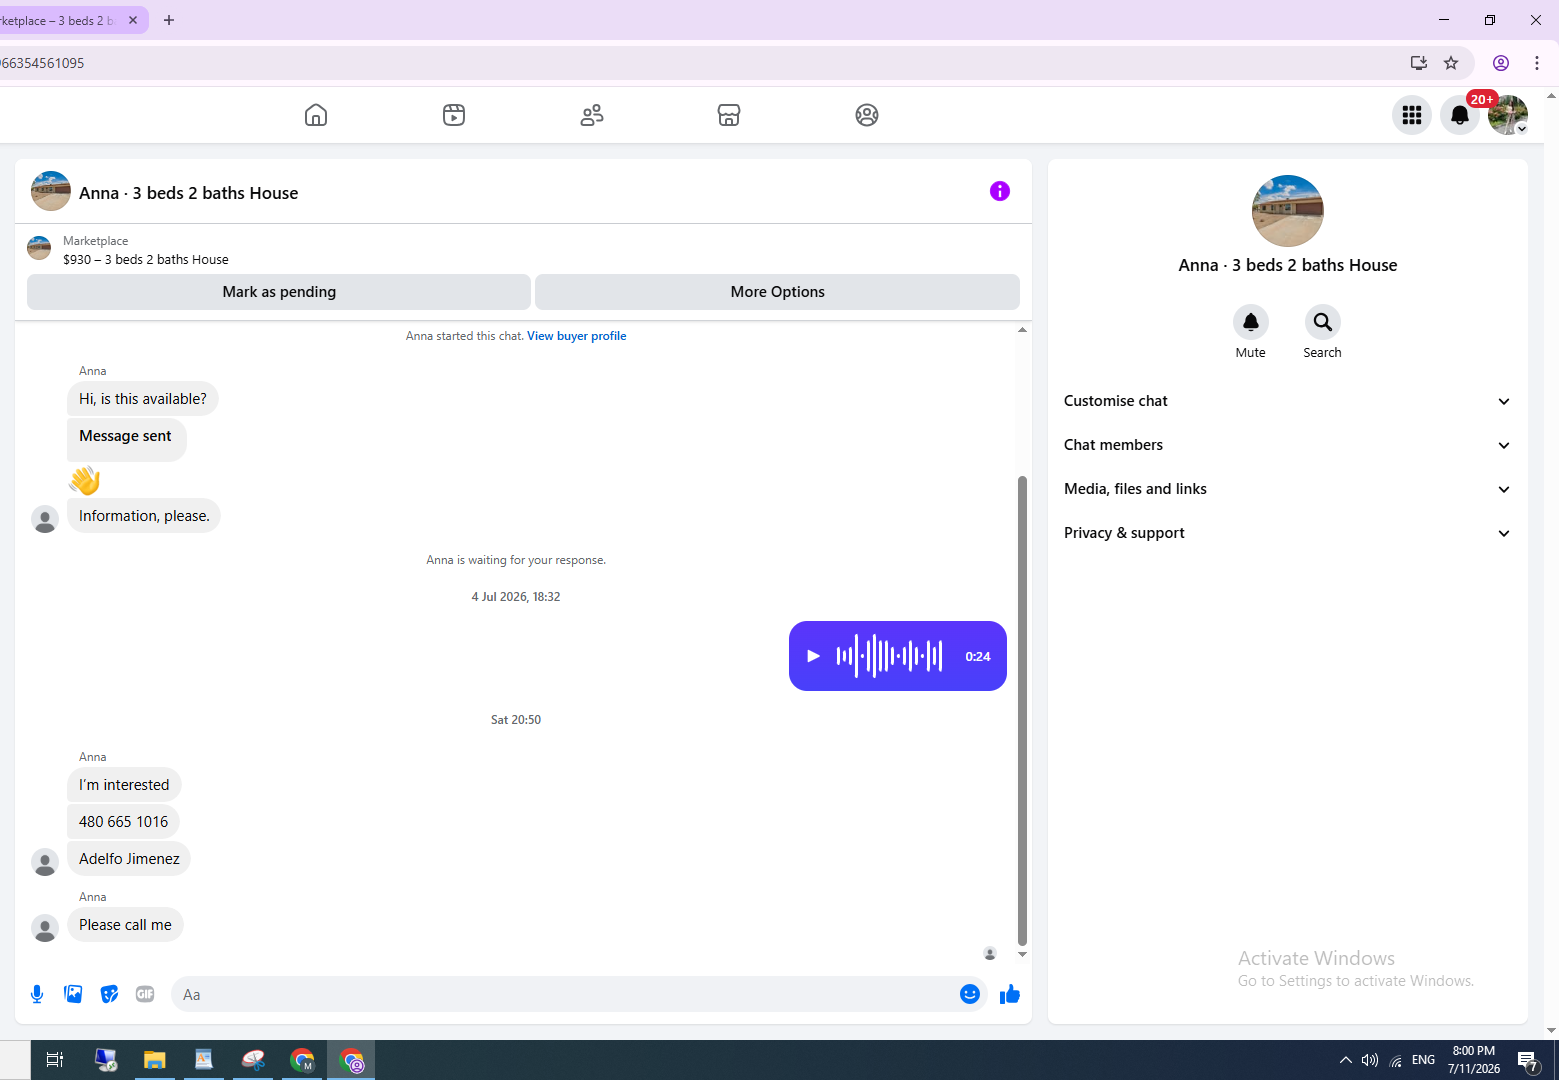Open notifications bell with 20+ badge
Screen dimensions: 1559x1080
point(1460,115)
